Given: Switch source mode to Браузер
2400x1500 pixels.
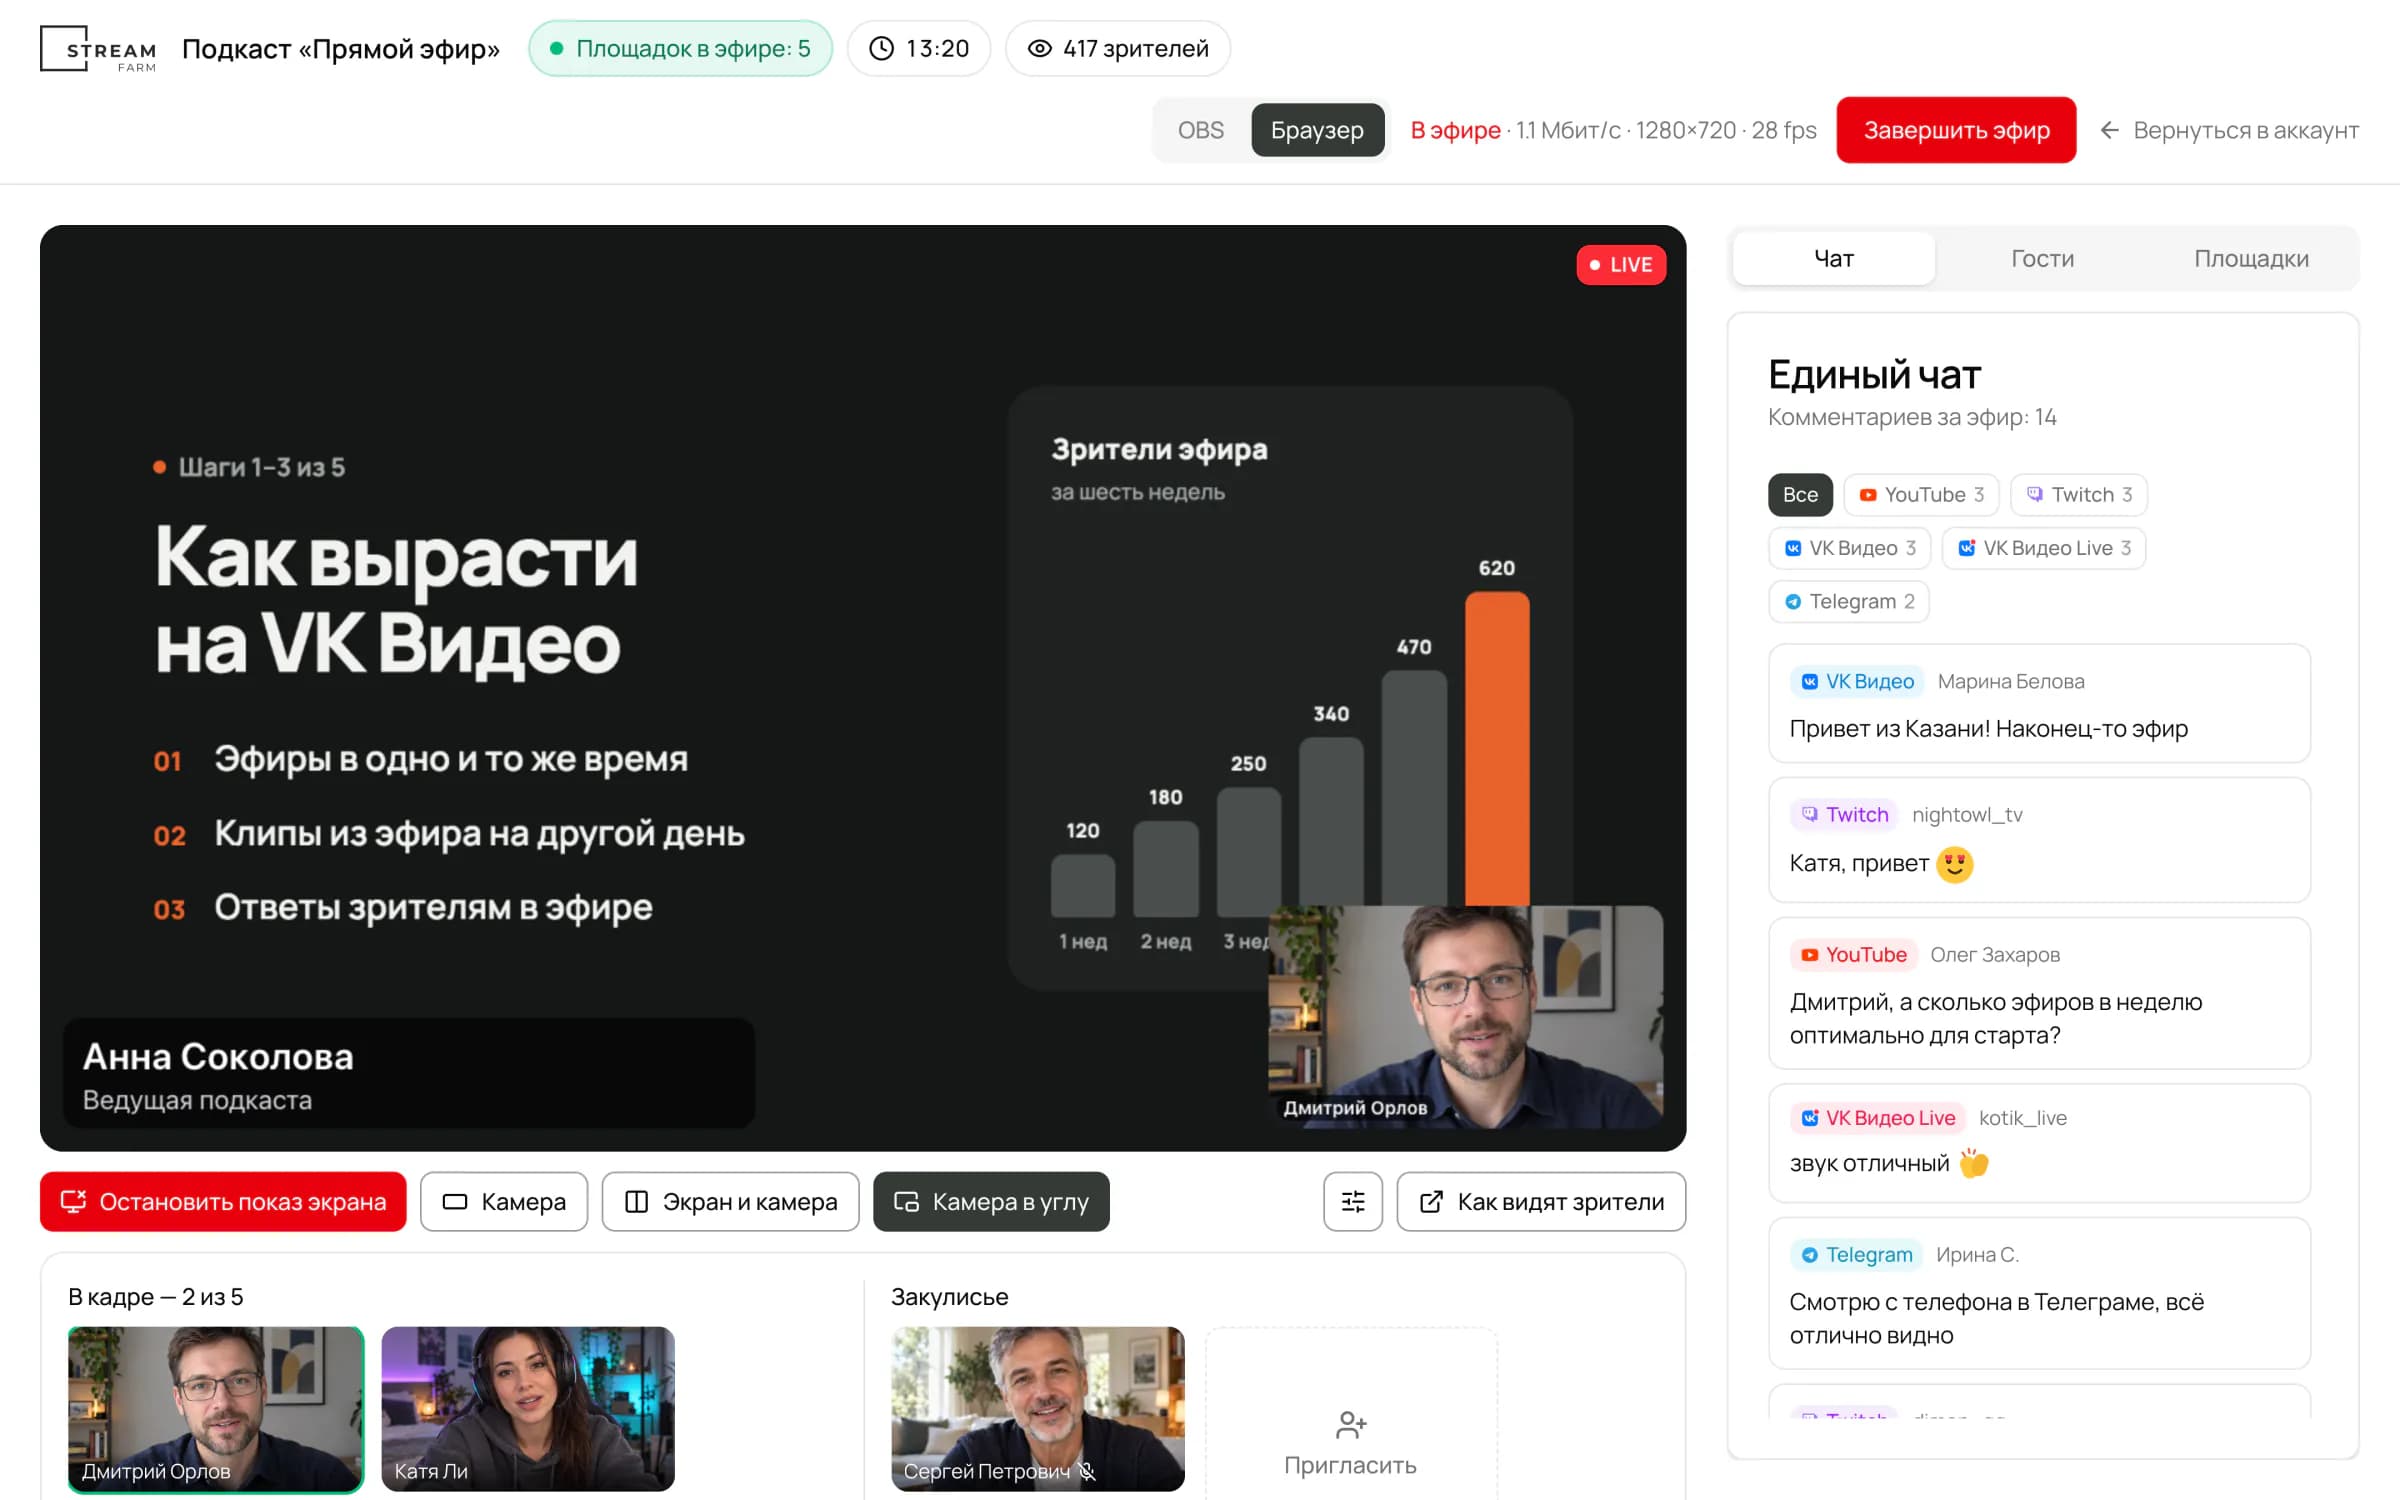Looking at the screenshot, I should tap(1317, 130).
